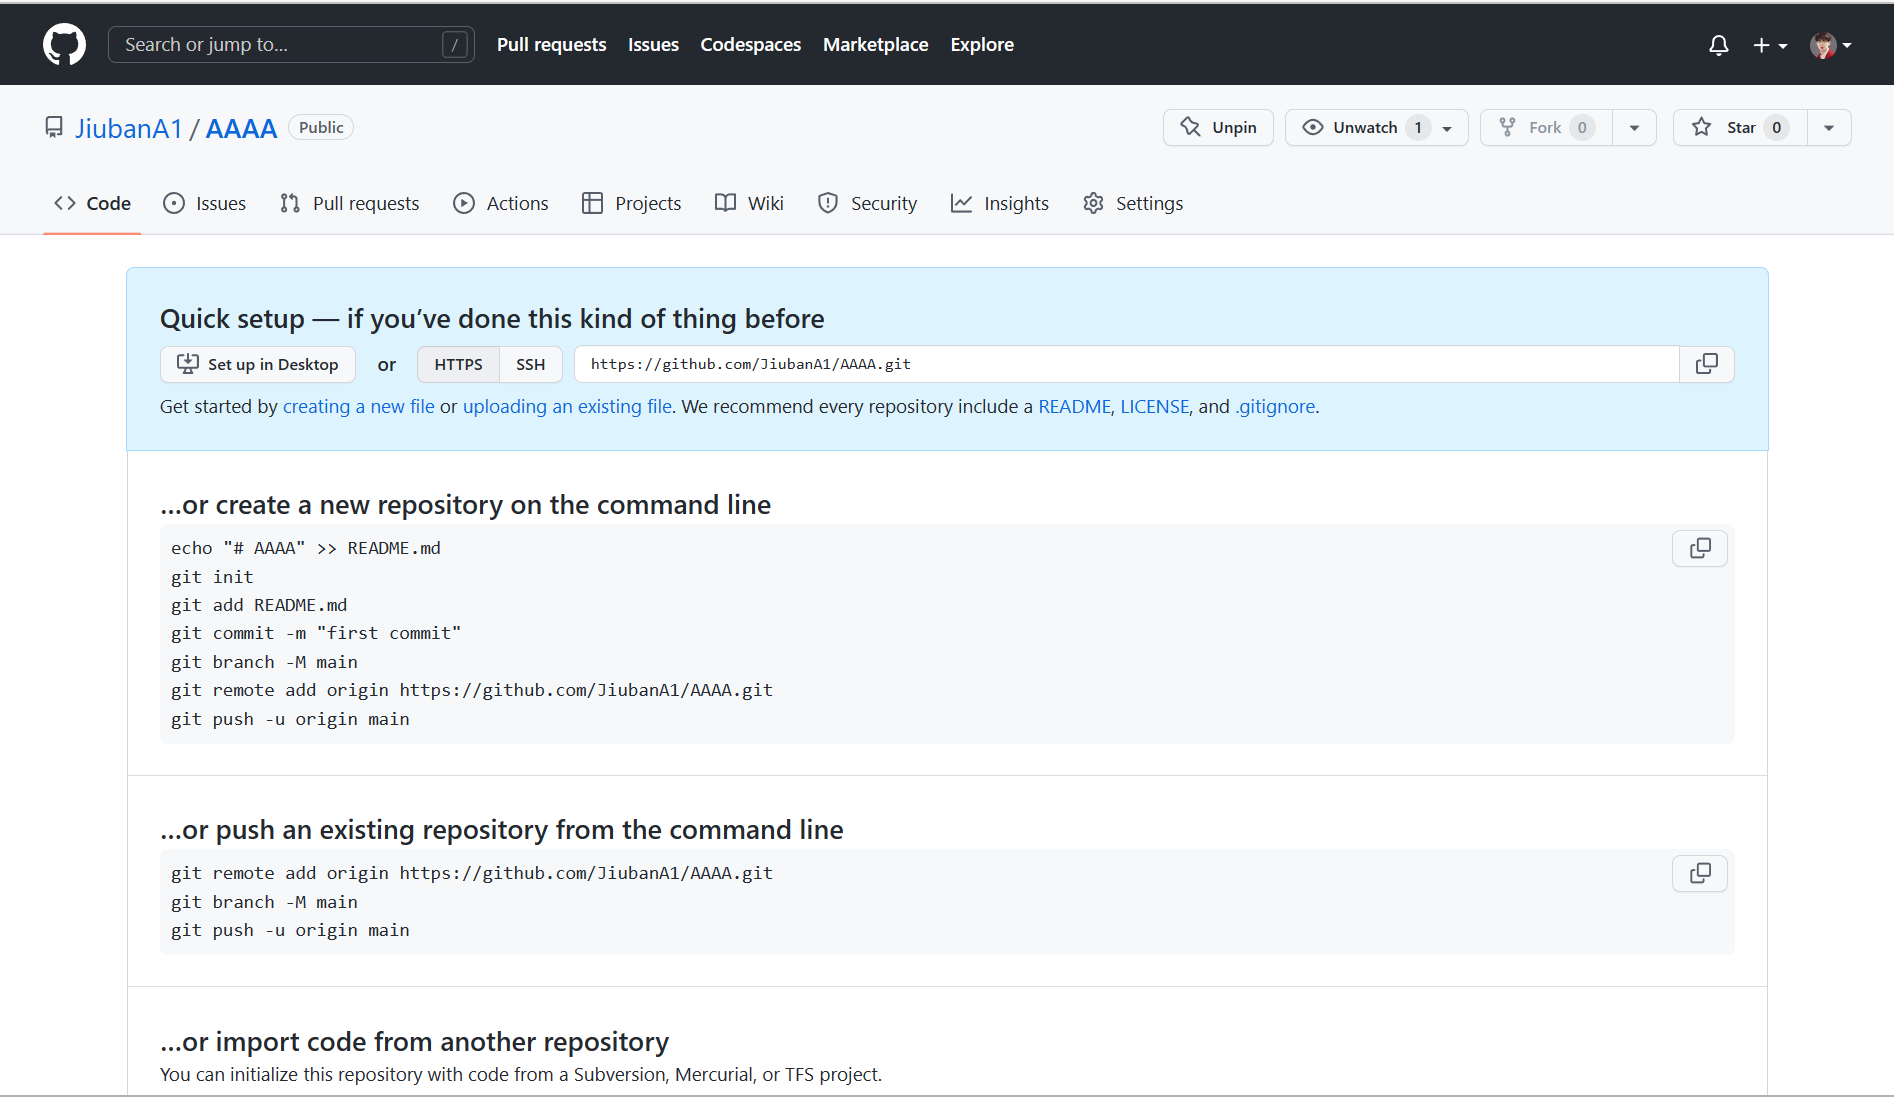The width and height of the screenshot is (1894, 1097).
Task: Switch to the repository Pull requests tab
Action: (349, 203)
